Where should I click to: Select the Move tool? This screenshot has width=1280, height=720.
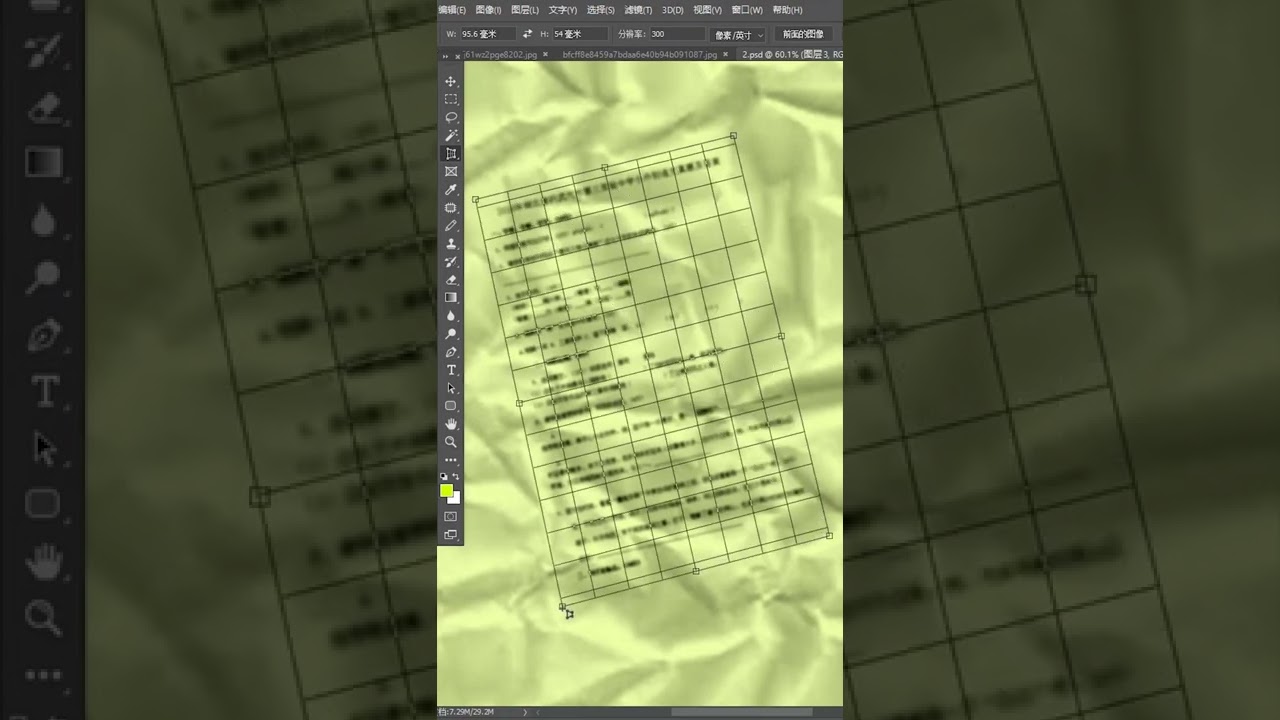pyautogui.click(x=451, y=81)
